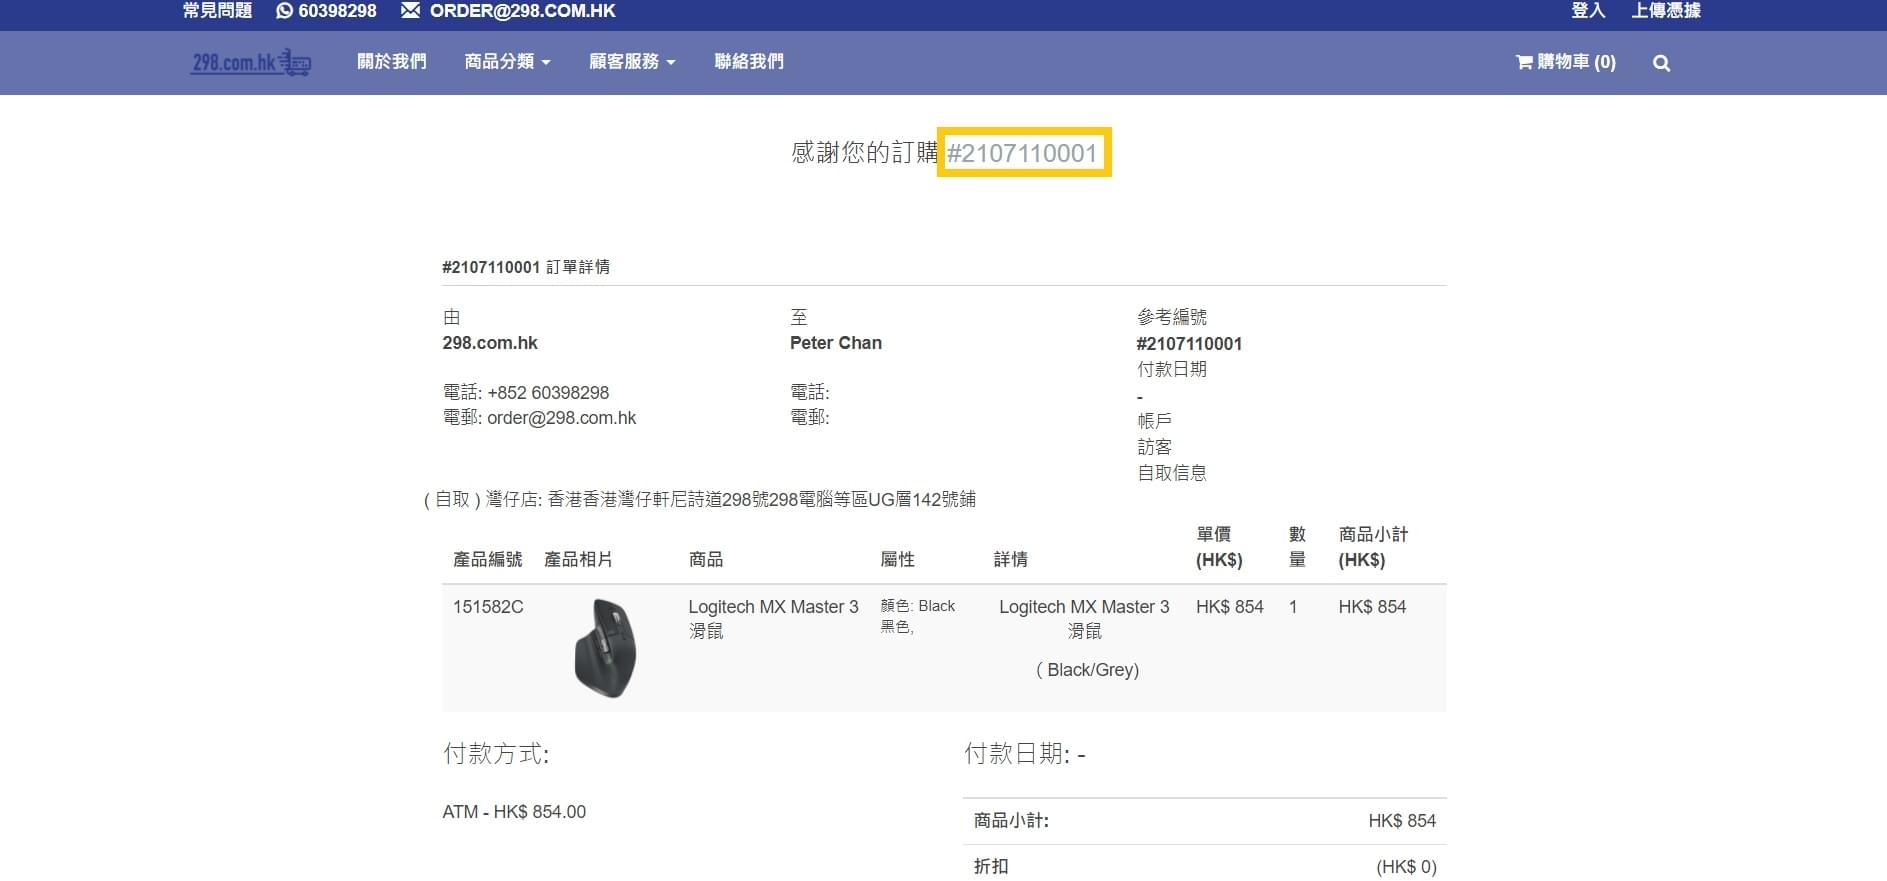The image size is (1887, 881).
Task: Click the 產品編號 column header
Action: coord(488,559)
